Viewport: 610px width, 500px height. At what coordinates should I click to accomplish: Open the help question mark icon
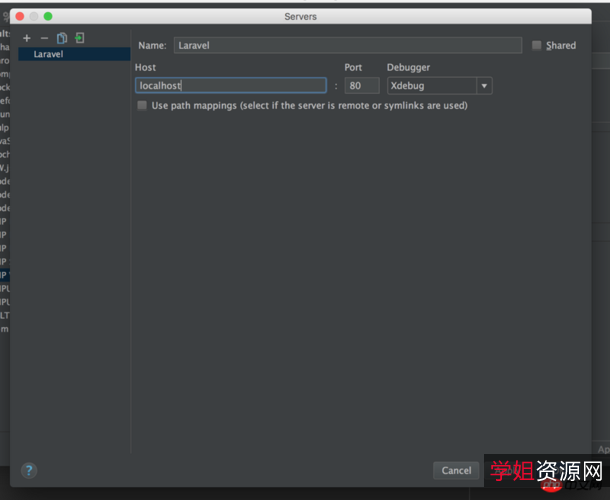[29, 470]
